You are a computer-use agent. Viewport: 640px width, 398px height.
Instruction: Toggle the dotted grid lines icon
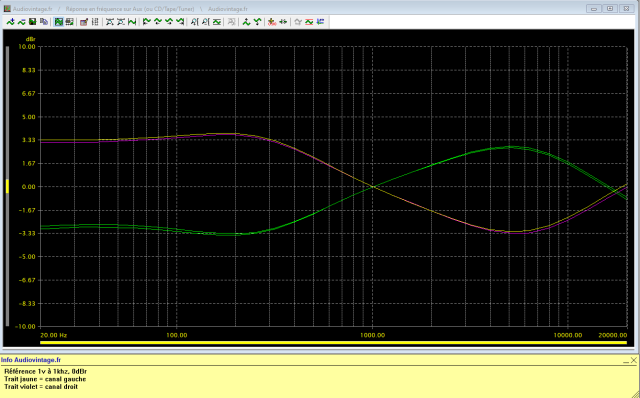tap(95, 22)
